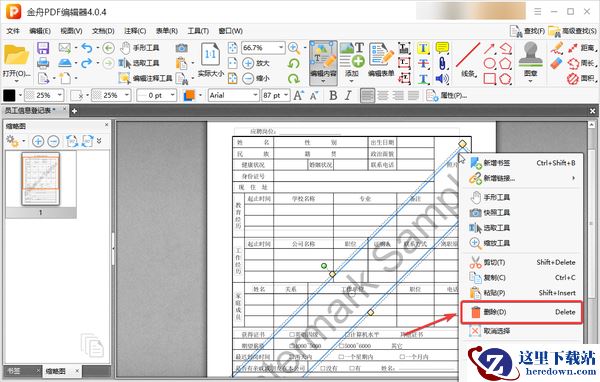This screenshot has width=600, height=382.
Task: Open the 编辑(E) menu
Action: pyautogui.click(x=40, y=31)
